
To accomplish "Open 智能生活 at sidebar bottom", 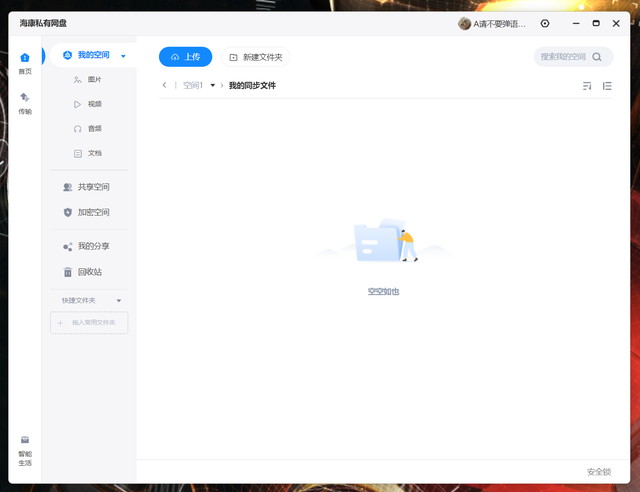I will pos(25,451).
